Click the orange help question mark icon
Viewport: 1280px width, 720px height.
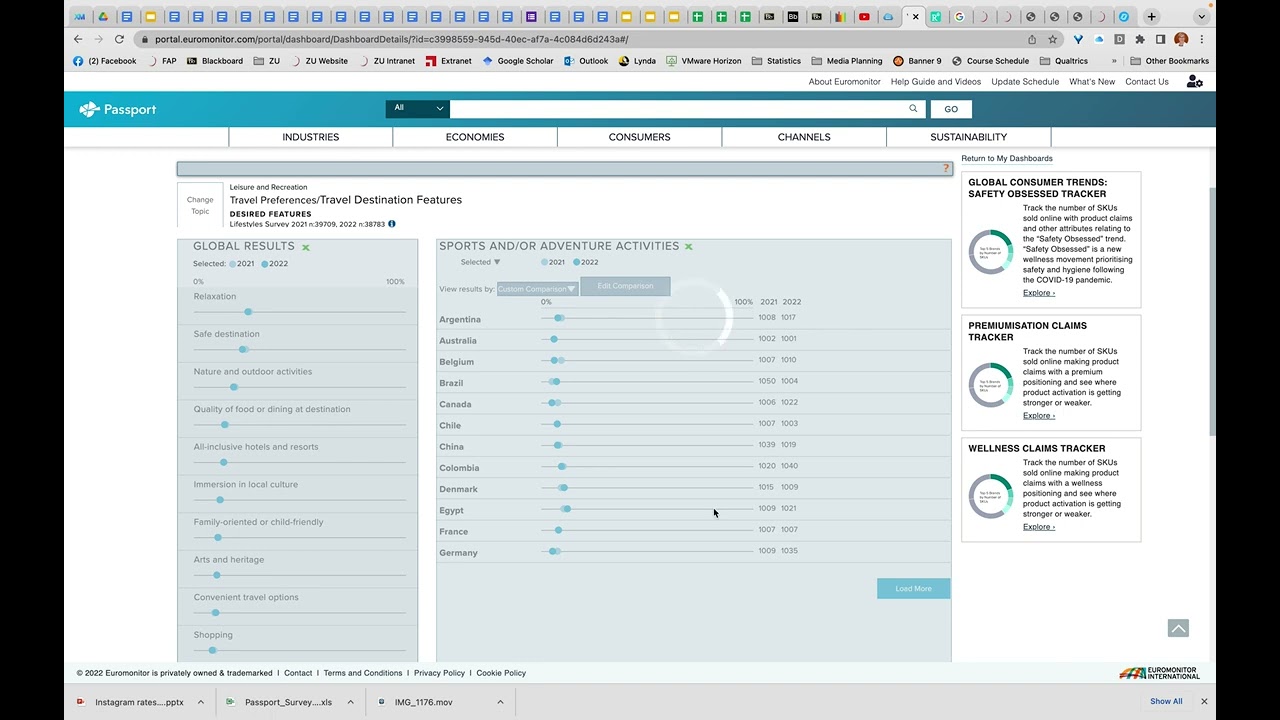(946, 168)
